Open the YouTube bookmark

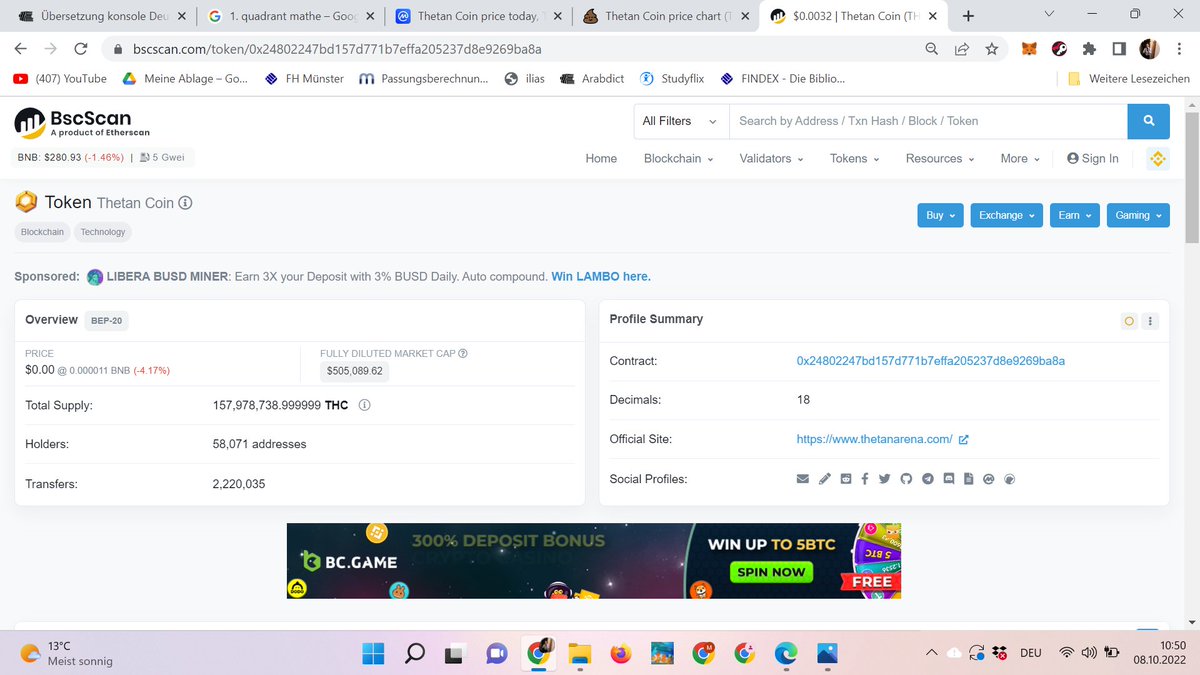pyautogui.click(x=60, y=79)
